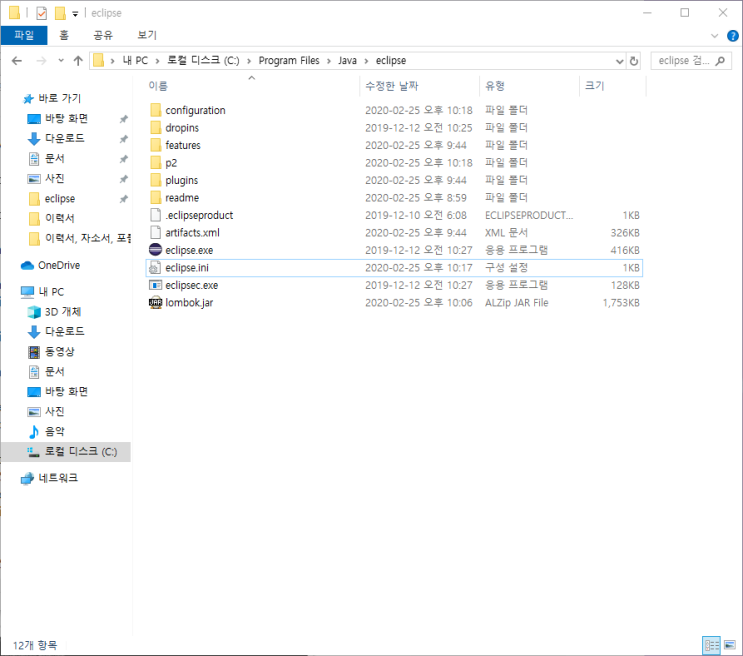Select 내 PC in navigation pane
The width and height of the screenshot is (743, 656).
coord(51,292)
